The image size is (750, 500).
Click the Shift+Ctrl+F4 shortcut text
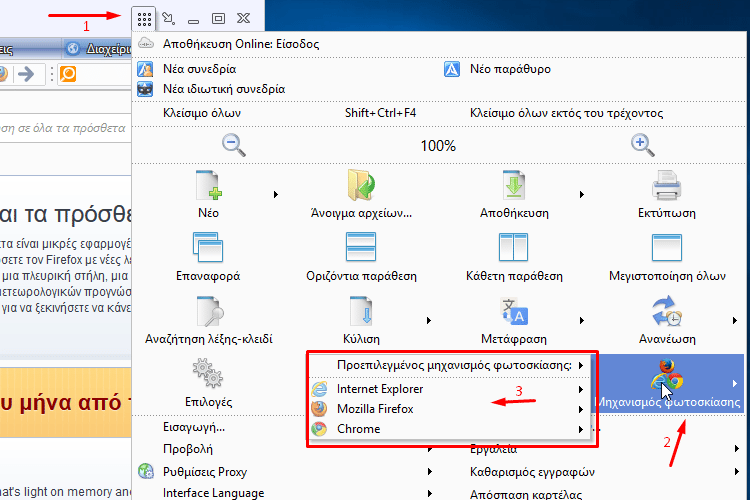[x=380, y=113]
